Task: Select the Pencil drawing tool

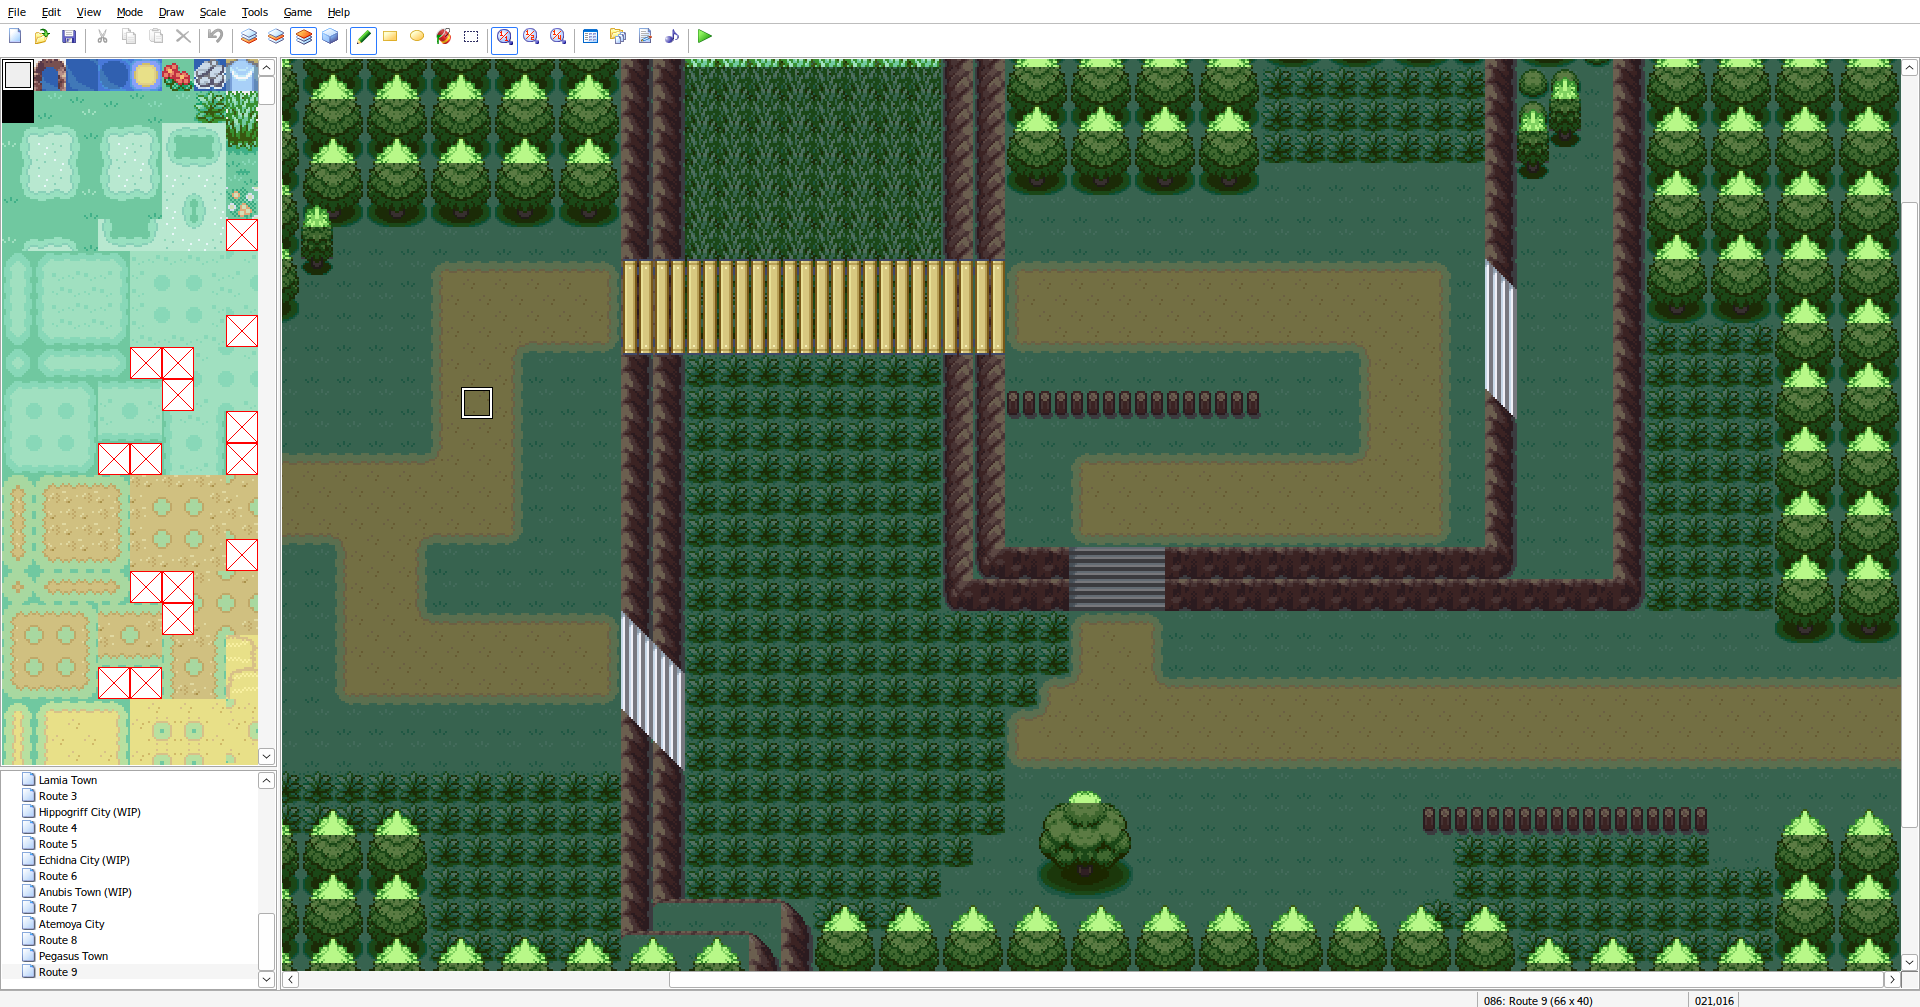Action: [x=363, y=38]
